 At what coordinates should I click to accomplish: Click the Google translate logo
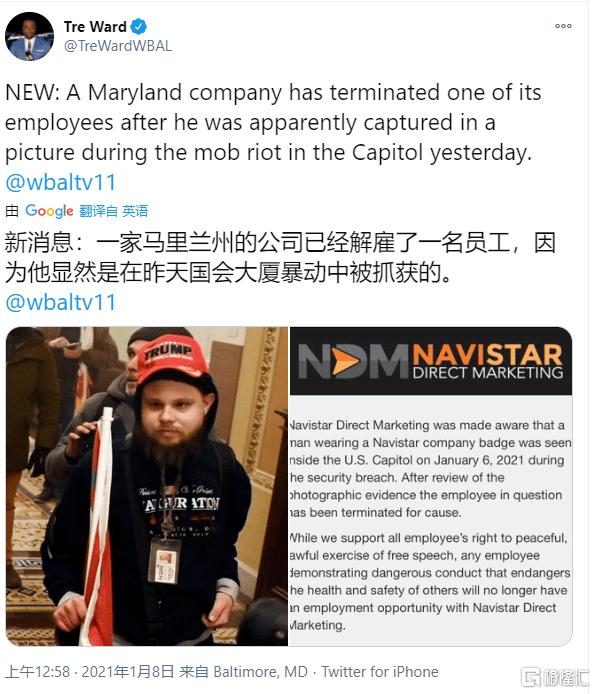tap(49, 211)
